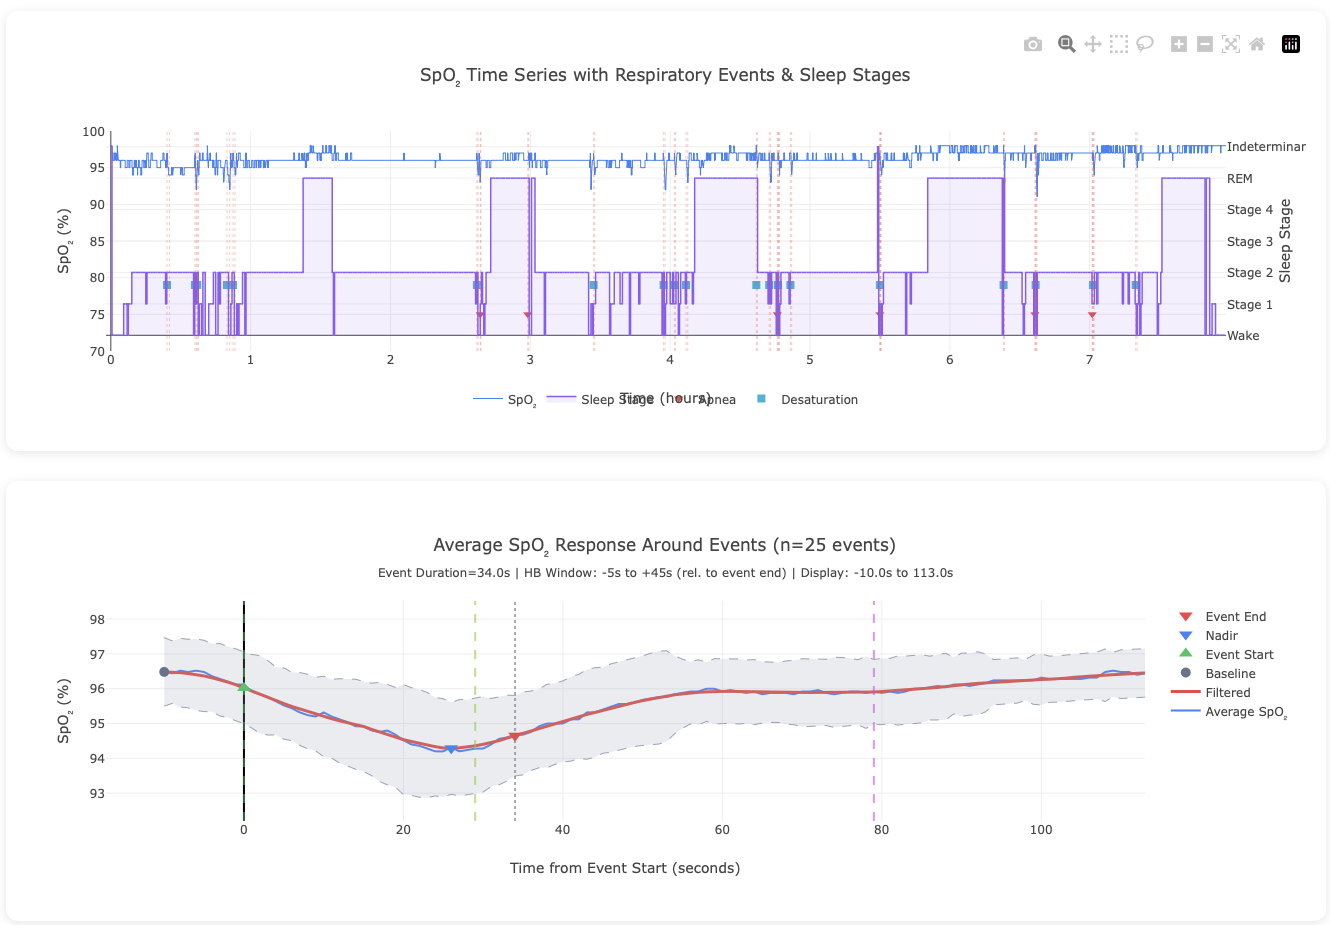The width and height of the screenshot is (1330, 925).
Task: Hide the Desaturation legend entry
Action: (x=818, y=400)
